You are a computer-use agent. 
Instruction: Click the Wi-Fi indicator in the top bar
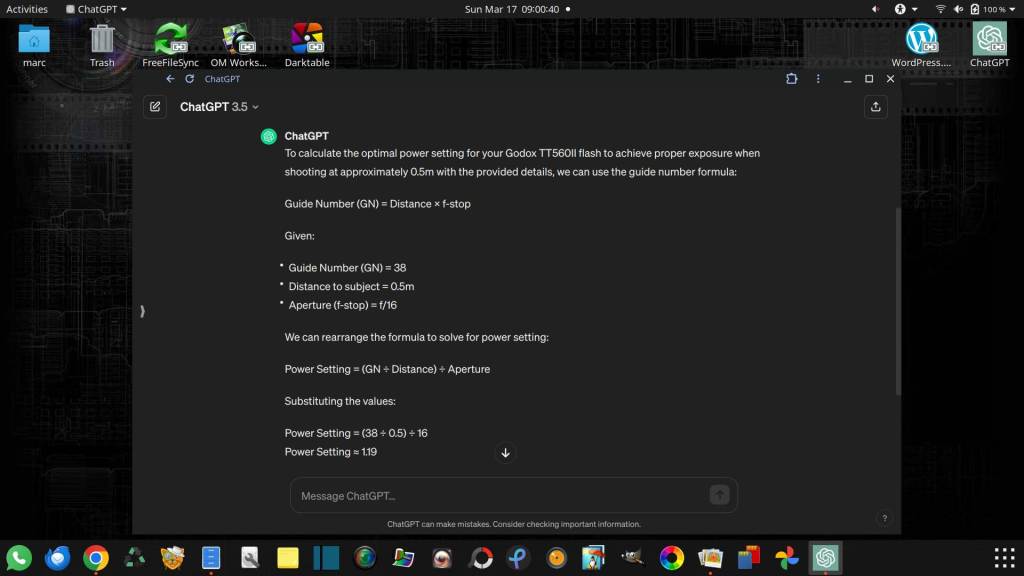[940, 9]
